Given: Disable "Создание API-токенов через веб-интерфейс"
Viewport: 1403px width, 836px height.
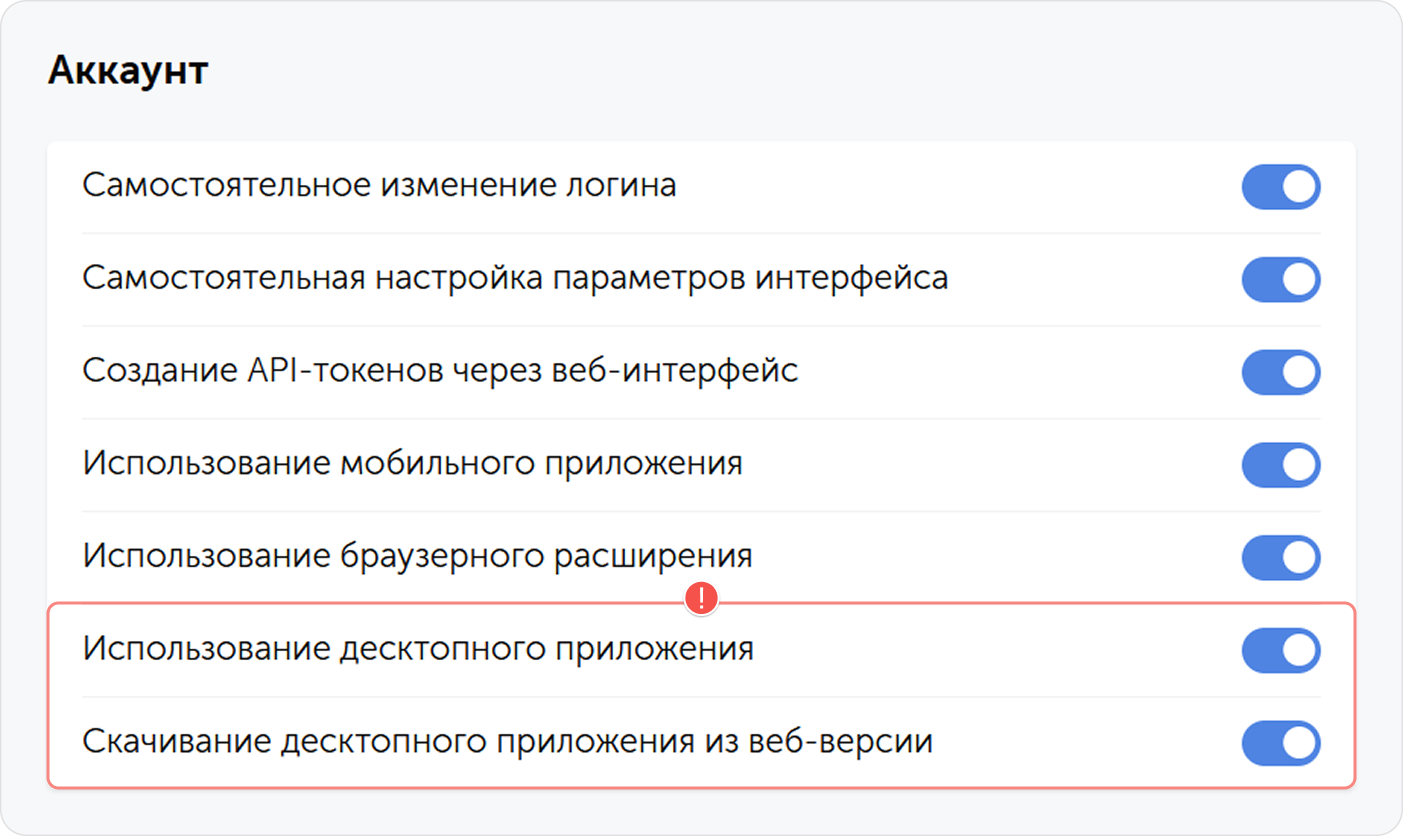Looking at the screenshot, I should pyautogui.click(x=1281, y=372).
